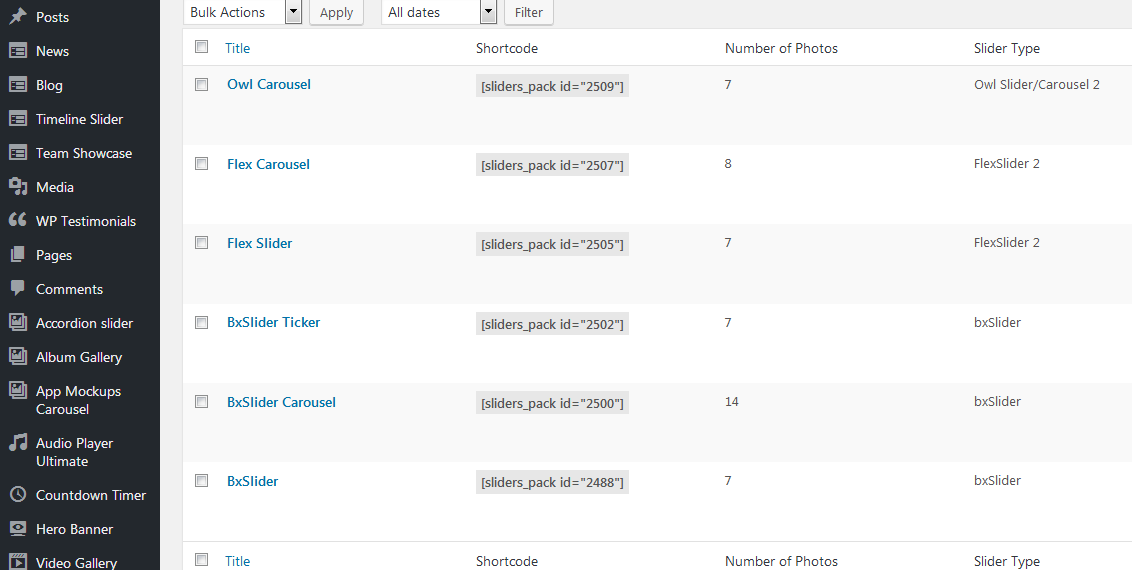Click the Video Gallery icon

point(17,562)
